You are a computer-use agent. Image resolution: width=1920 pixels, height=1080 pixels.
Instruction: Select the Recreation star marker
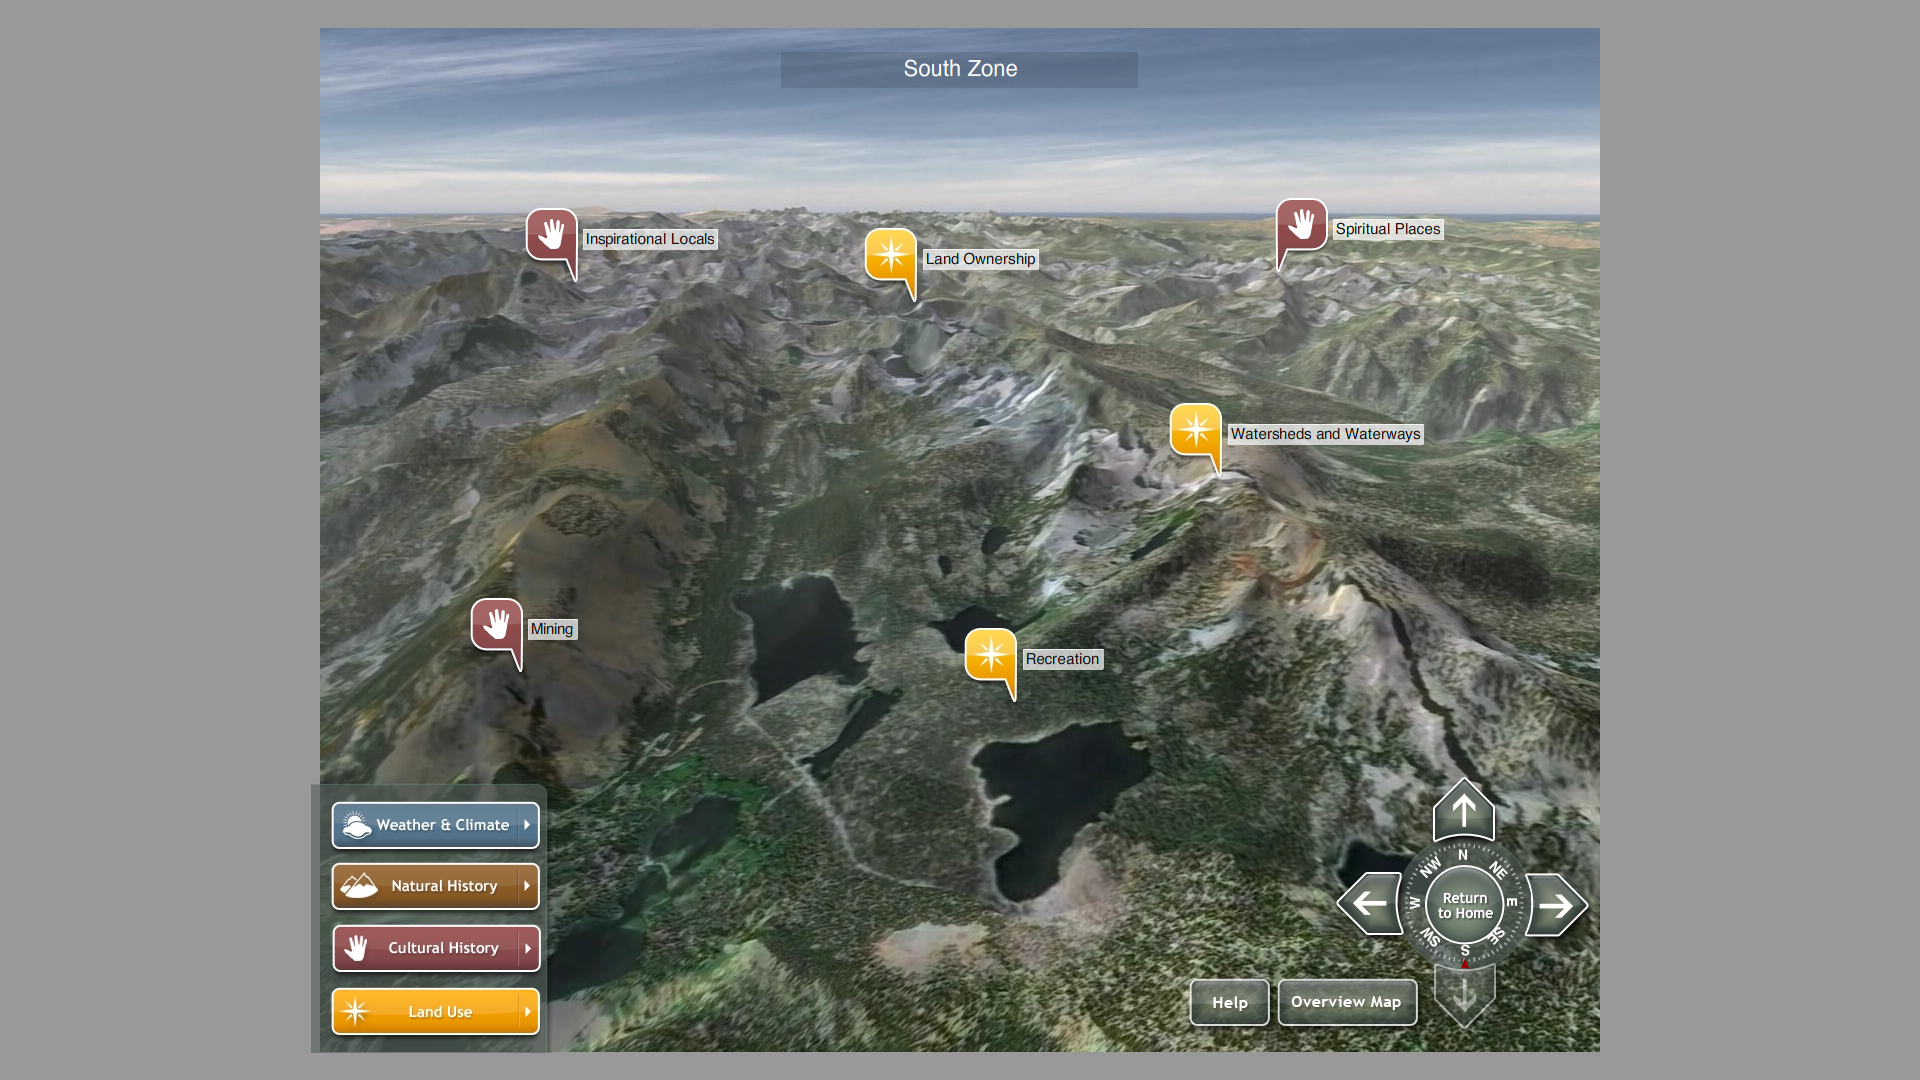coord(990,656)
